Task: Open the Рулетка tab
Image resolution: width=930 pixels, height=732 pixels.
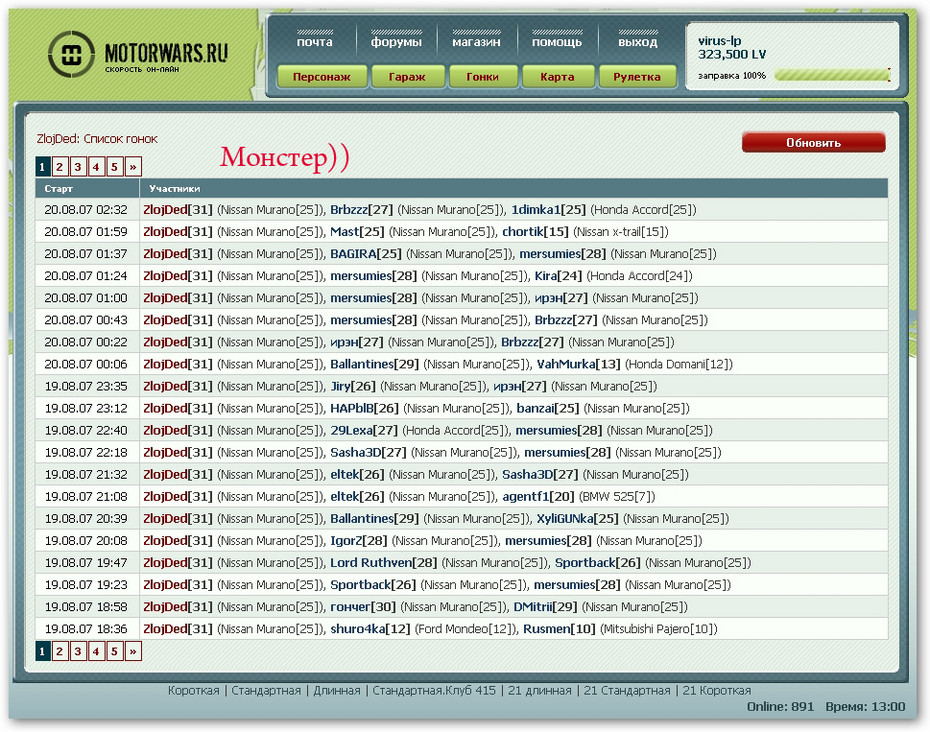Action: tap(637, 77)
